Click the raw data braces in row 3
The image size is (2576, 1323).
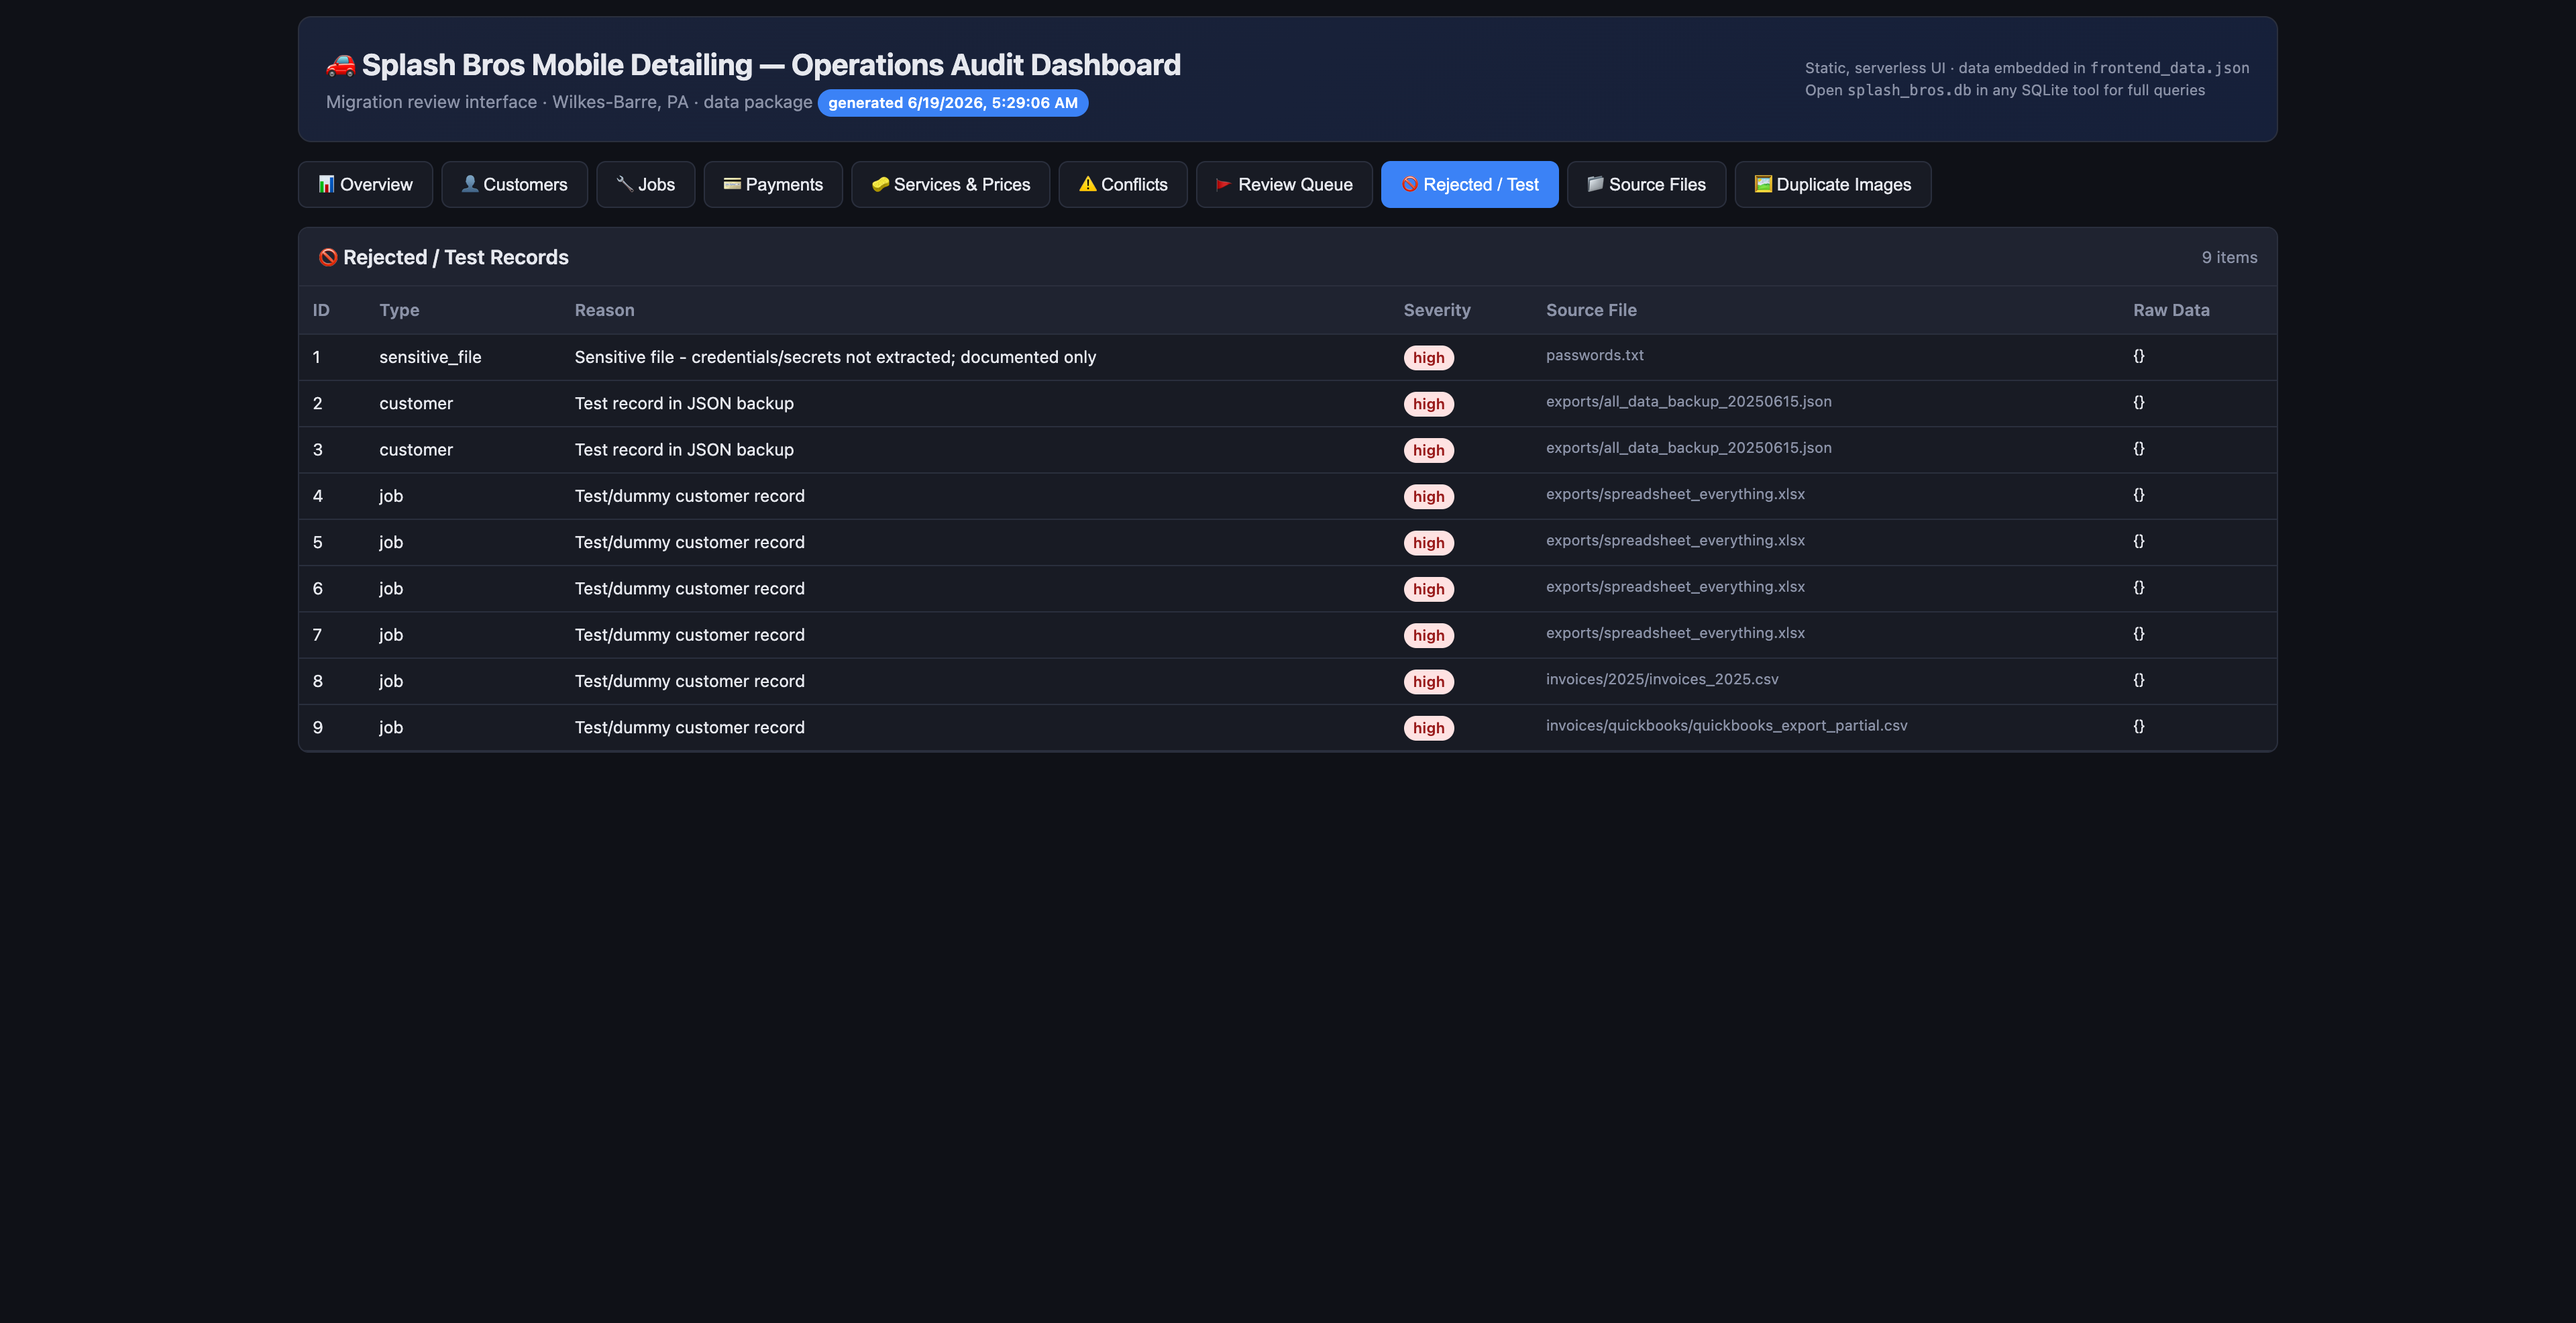tap(2138, 448)
